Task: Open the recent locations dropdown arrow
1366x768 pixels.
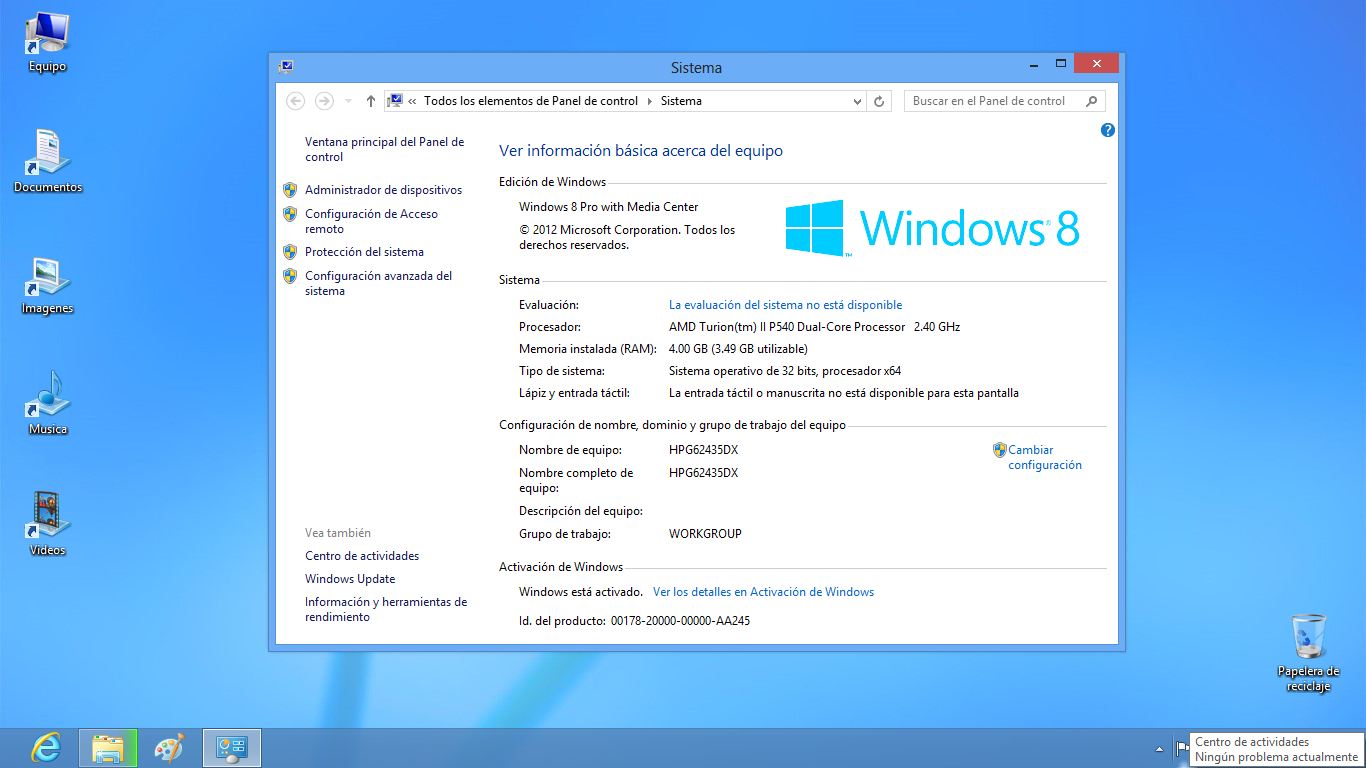Action: (348, 101)
